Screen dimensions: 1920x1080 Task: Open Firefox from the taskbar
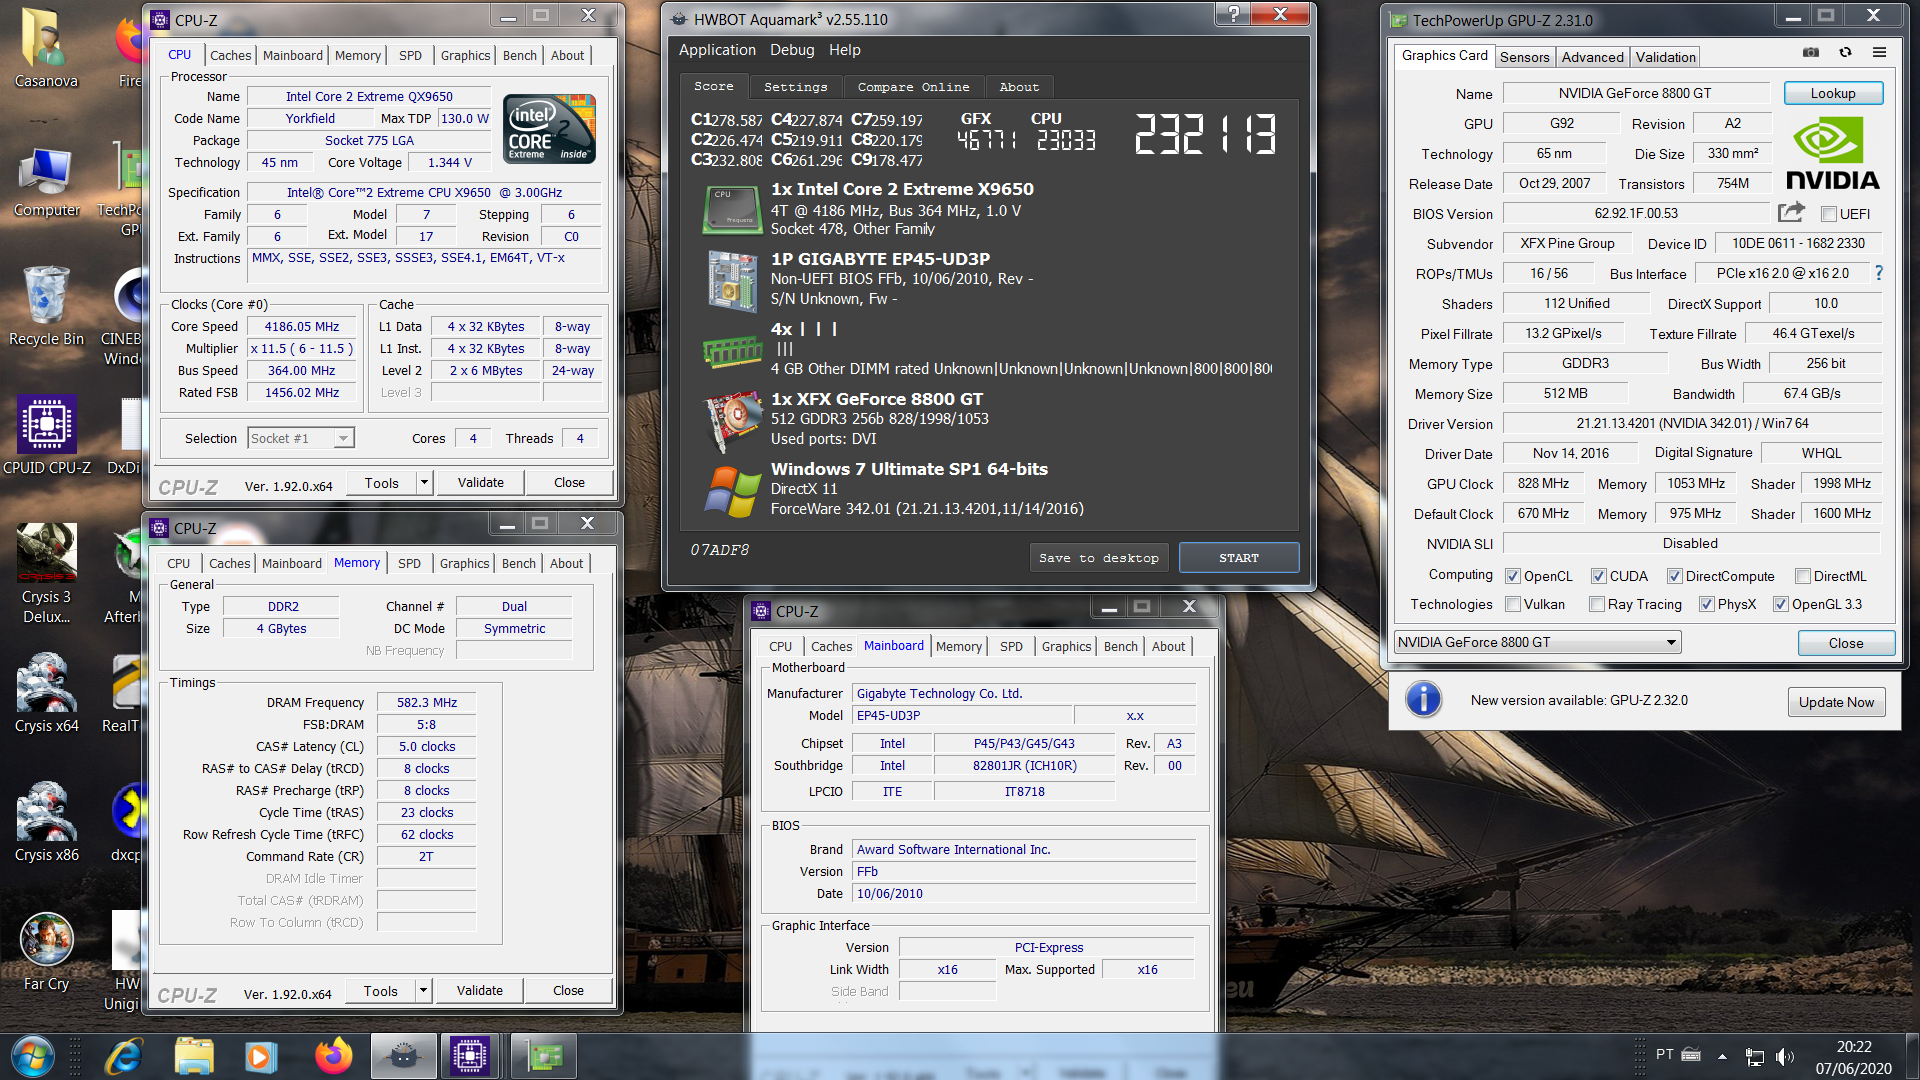333,1056
